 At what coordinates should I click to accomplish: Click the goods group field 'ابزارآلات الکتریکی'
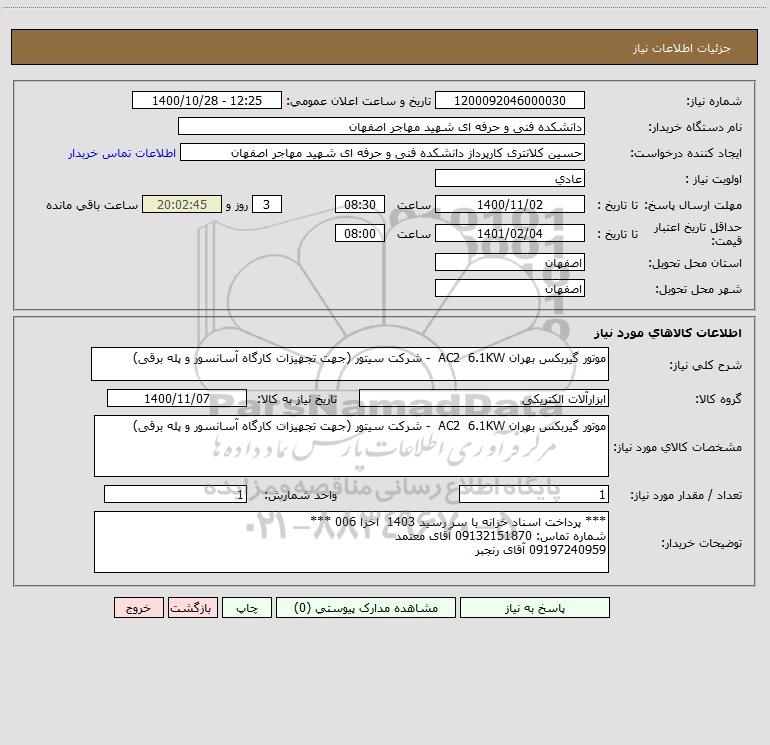(x=484, y=398)
